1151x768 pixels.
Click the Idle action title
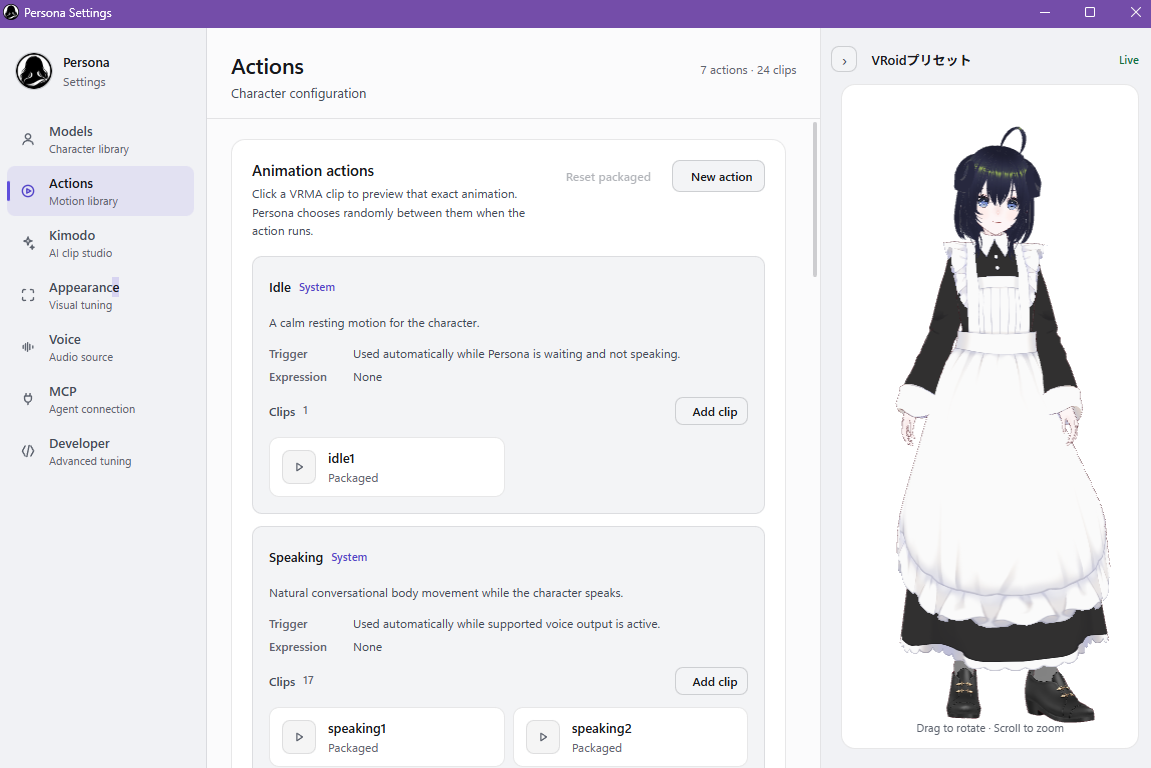point(280,287)
